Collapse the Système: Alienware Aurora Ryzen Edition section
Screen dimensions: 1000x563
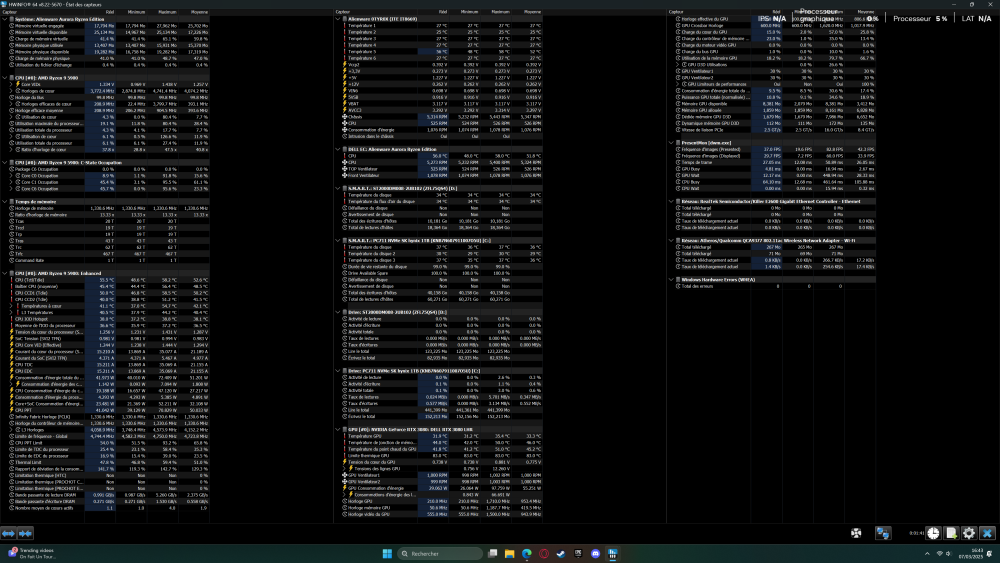click(x=4, y=19)
